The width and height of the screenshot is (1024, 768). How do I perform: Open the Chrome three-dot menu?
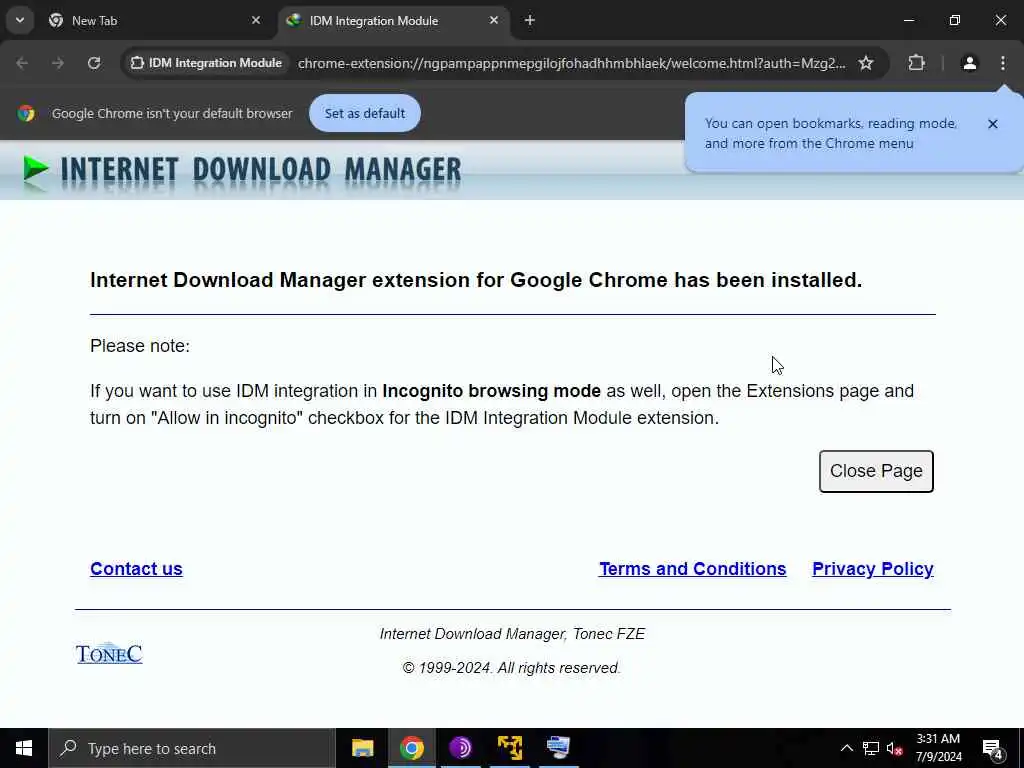pyautogui.click(x=1002, y=63)
